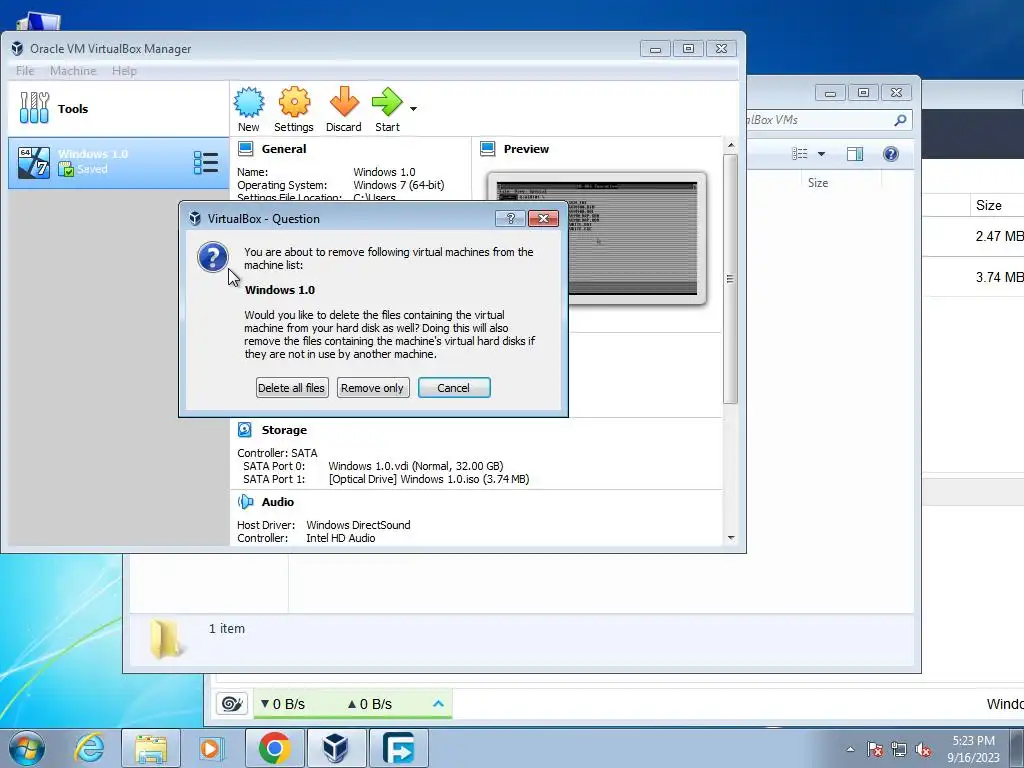Click the Preview section icon

(x=488, y=149)
